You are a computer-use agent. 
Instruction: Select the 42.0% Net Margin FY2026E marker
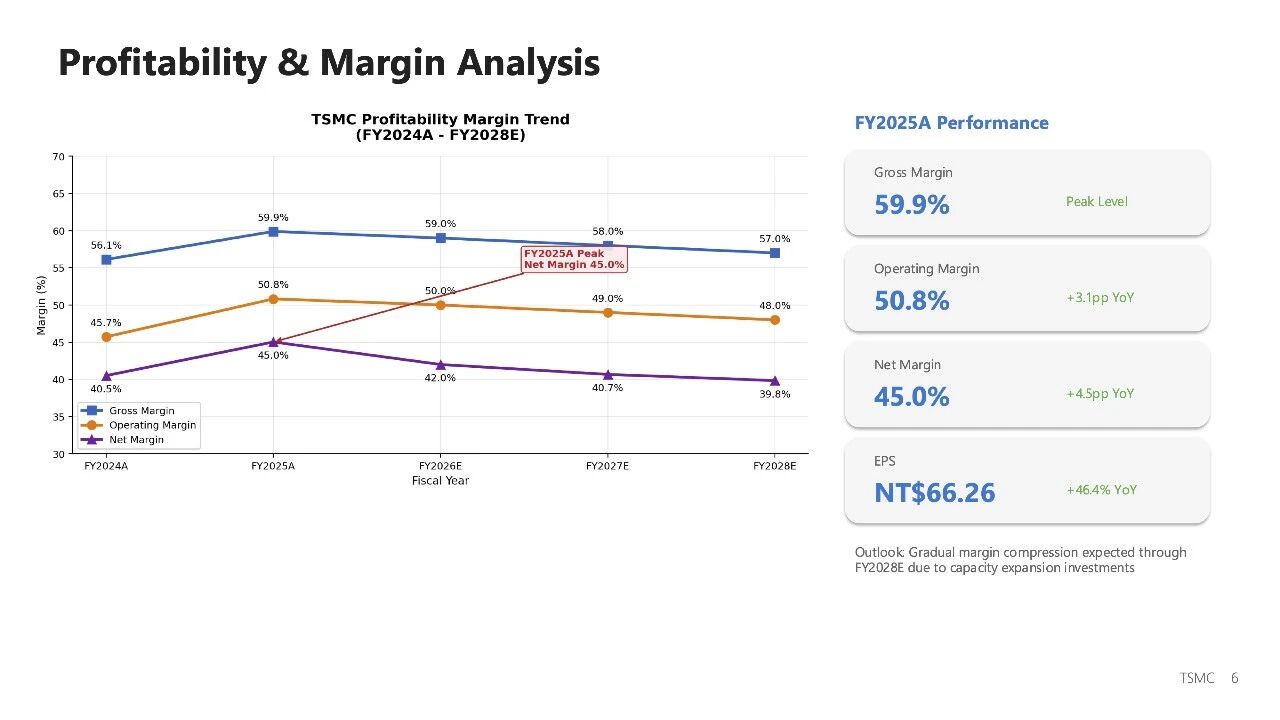[440, 365]
